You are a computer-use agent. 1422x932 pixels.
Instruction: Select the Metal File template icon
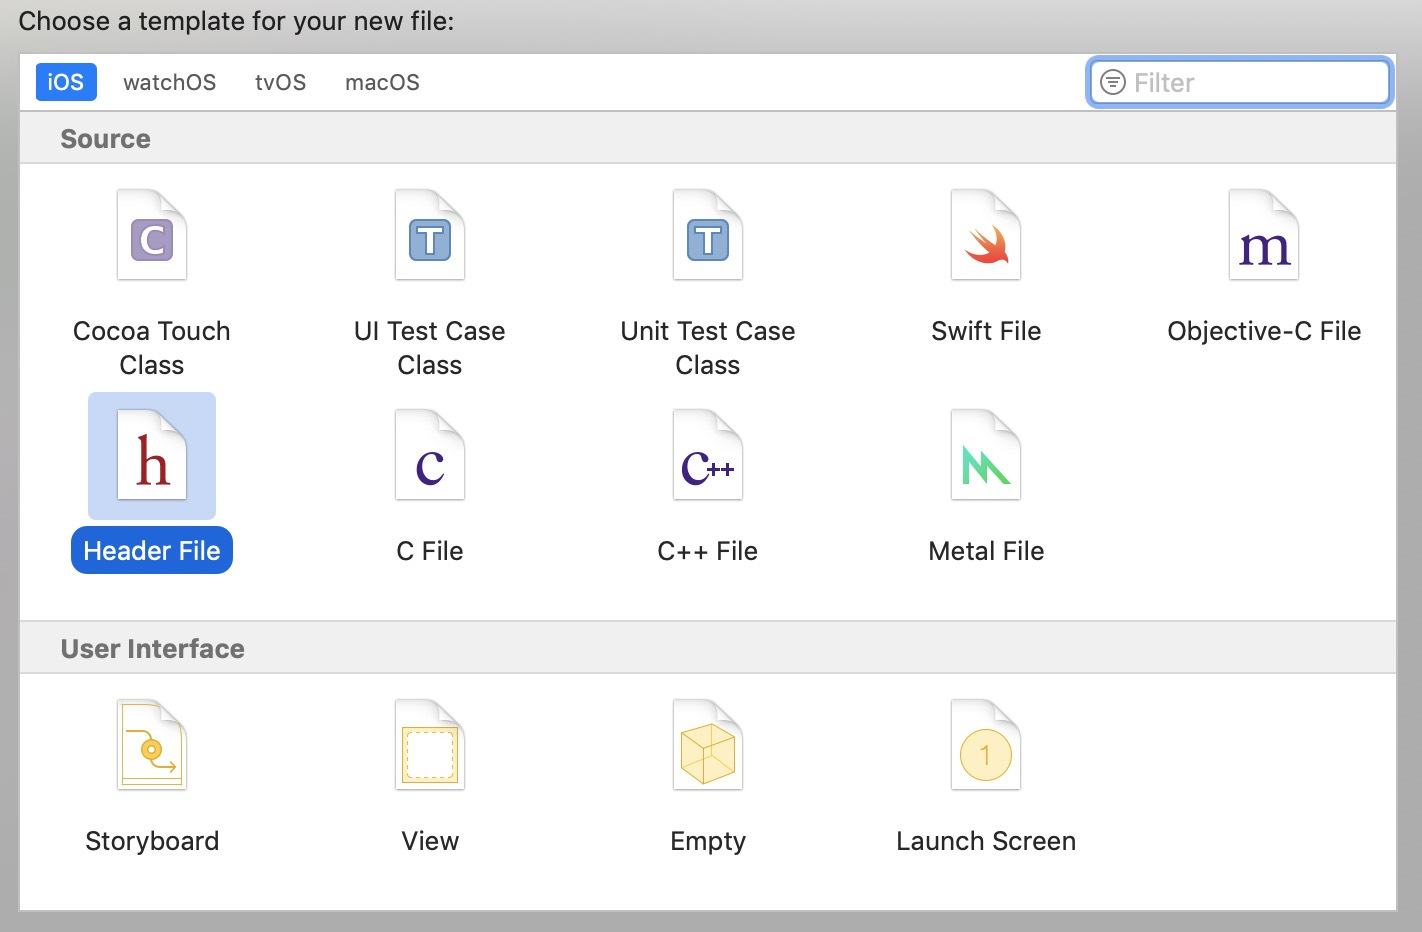pos(986,455)
